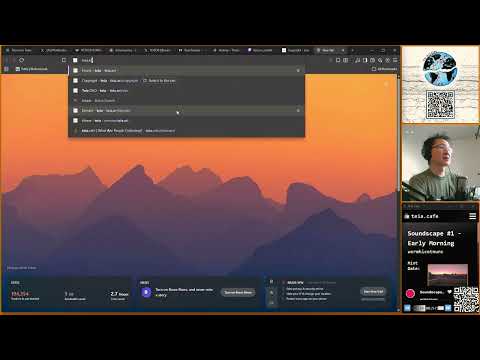The height and width of the screenshot is (360, 480).
Task: Select the "Copyright - teia" suggestion
Action: tap(187, 81)
